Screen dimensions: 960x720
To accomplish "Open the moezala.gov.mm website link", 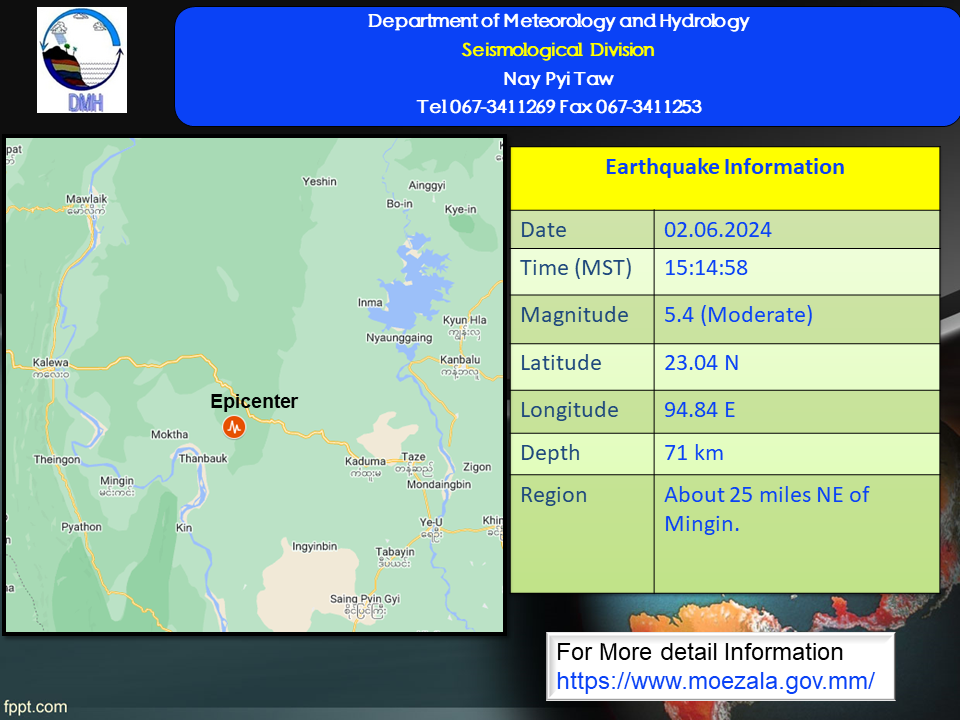I will [715, 681].
